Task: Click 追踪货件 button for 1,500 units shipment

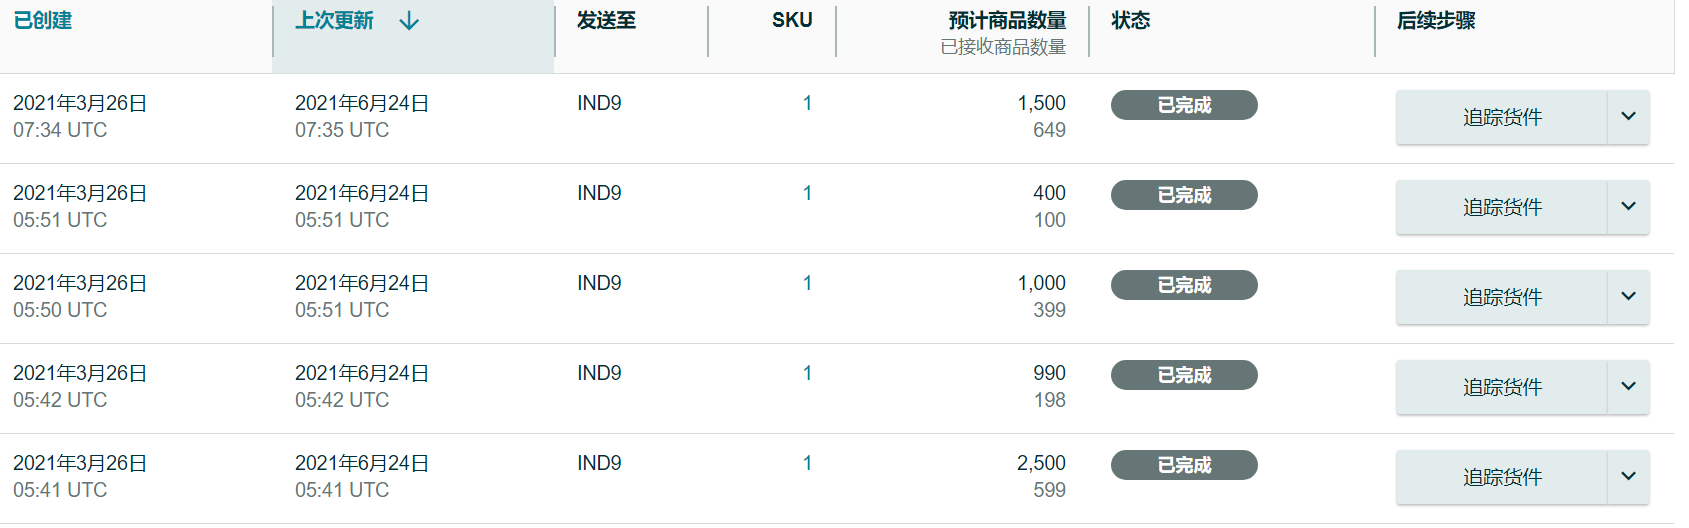Action: 1501,117
